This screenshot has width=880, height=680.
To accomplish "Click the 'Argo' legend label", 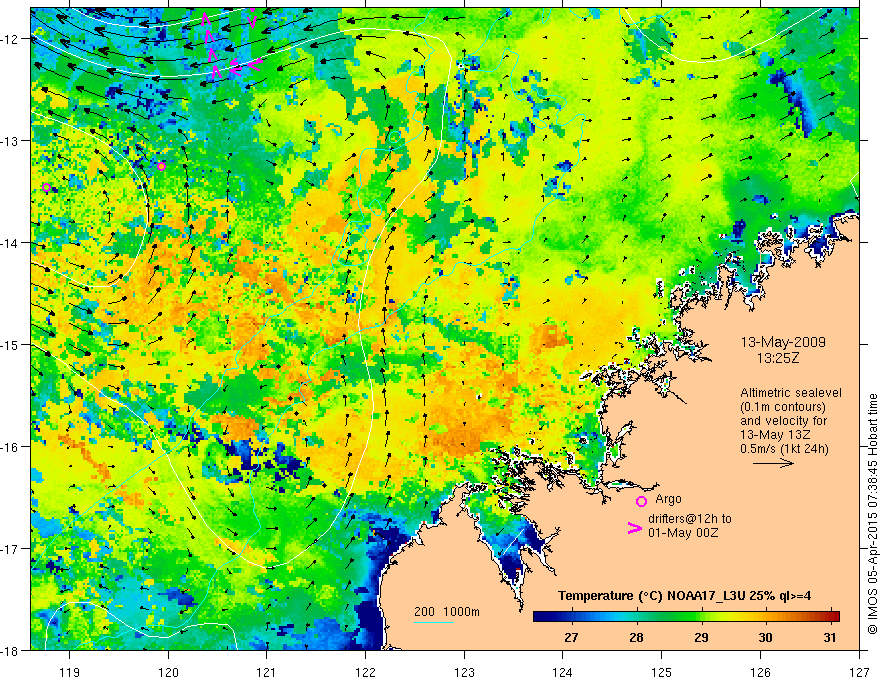I will point(668,499).
